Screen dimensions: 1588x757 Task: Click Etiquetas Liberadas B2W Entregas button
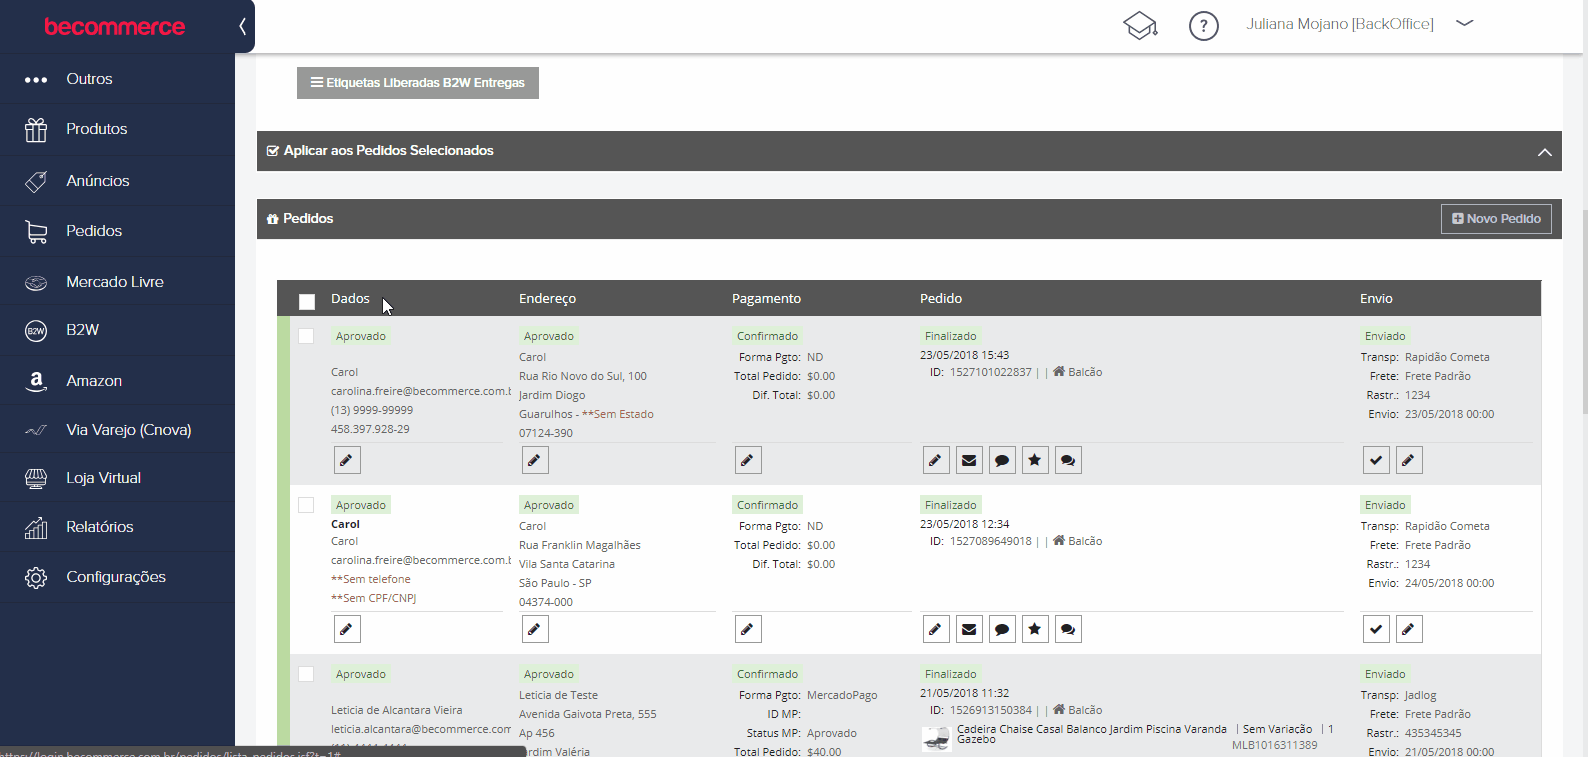[x=418, y=83]
